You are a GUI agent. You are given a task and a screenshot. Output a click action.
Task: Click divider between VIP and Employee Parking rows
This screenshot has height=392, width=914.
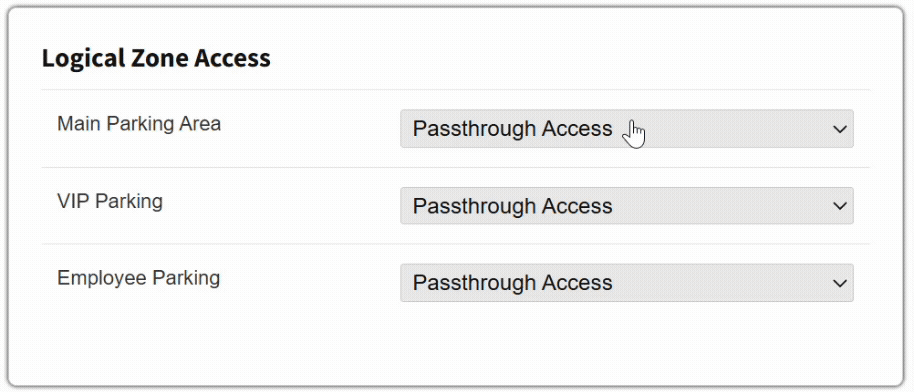[456, 244]
